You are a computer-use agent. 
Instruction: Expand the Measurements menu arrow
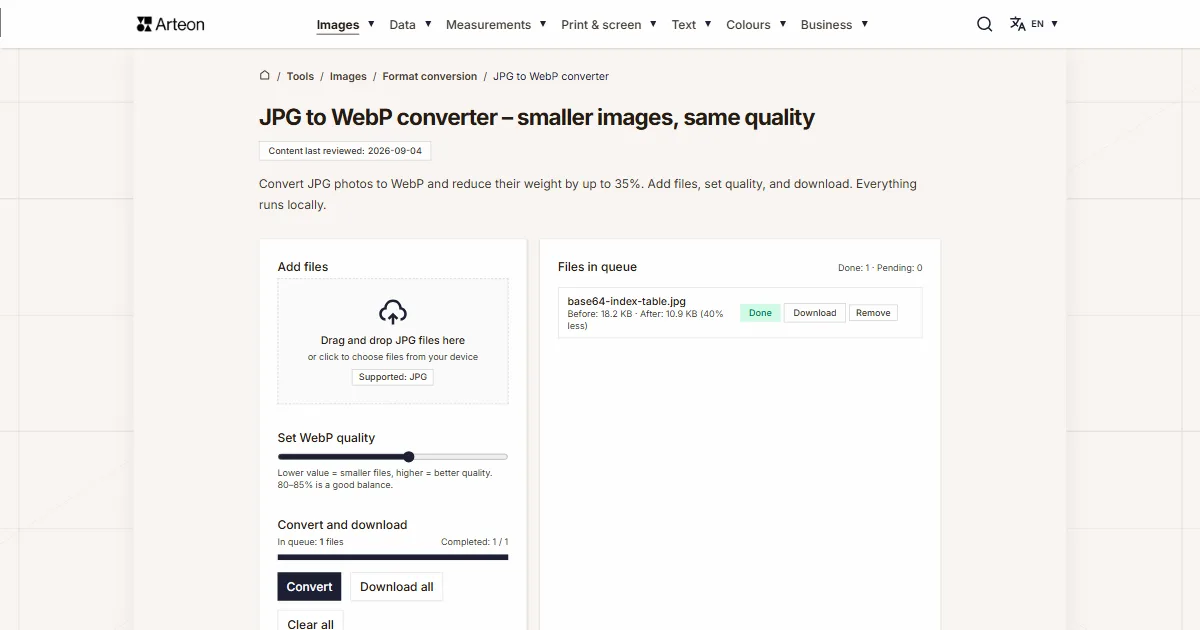click(x=543, y=23)
